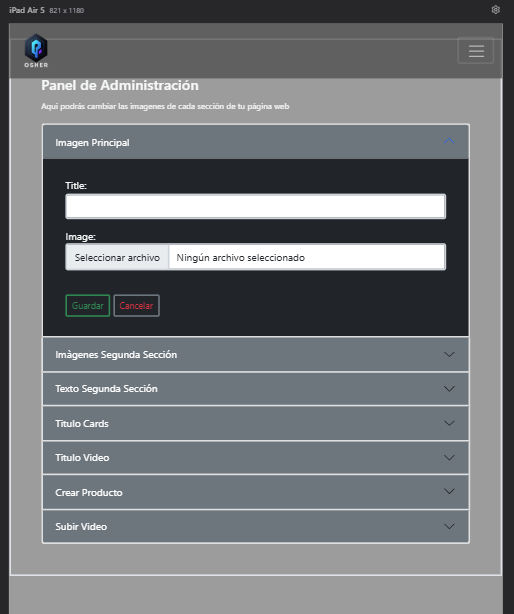Save with the Guardar button
The image size is (514, 614).
pyautogui.click(x=88, y=305)
